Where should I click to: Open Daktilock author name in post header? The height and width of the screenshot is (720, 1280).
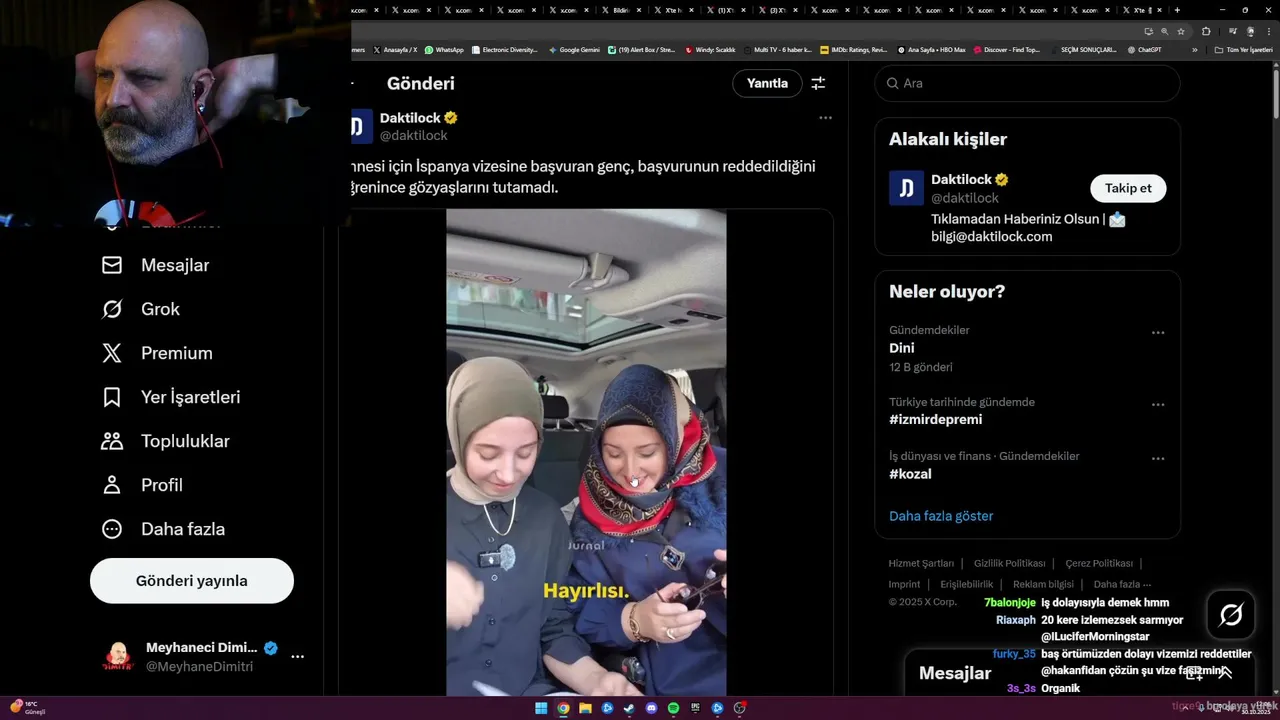click(x=410, y=118)
